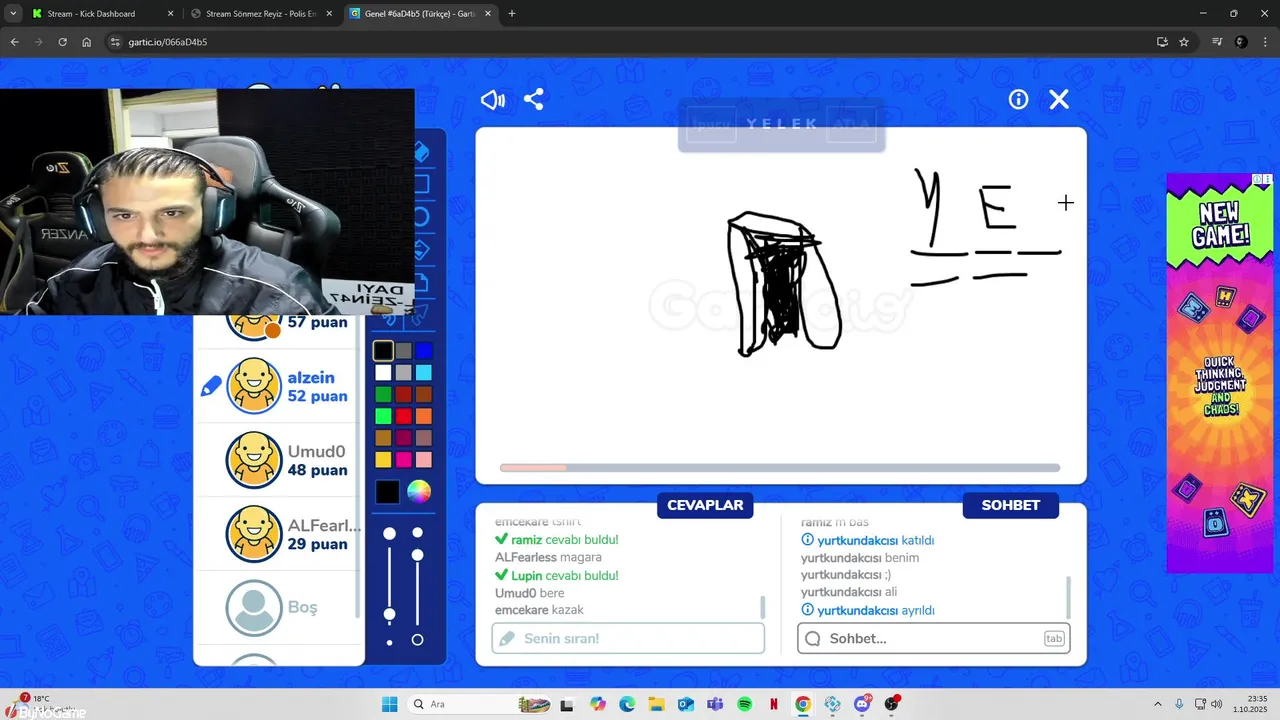Open the Chrome profile avatar
Viewport: 1280px width, 720px height.
pos(1241,42)
